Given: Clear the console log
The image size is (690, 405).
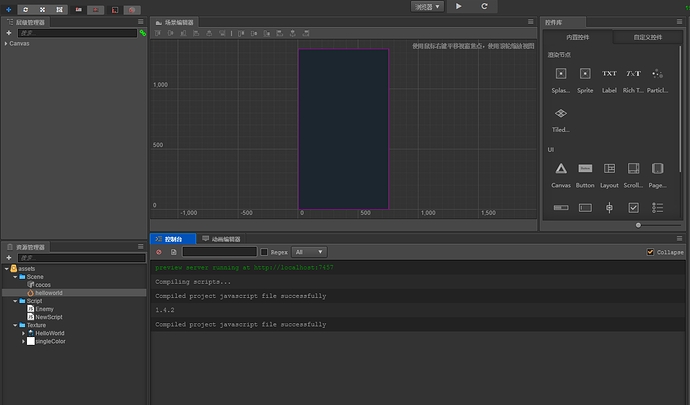Looking at the screenshot, I should pyautogui.click(x=159, y=252).
